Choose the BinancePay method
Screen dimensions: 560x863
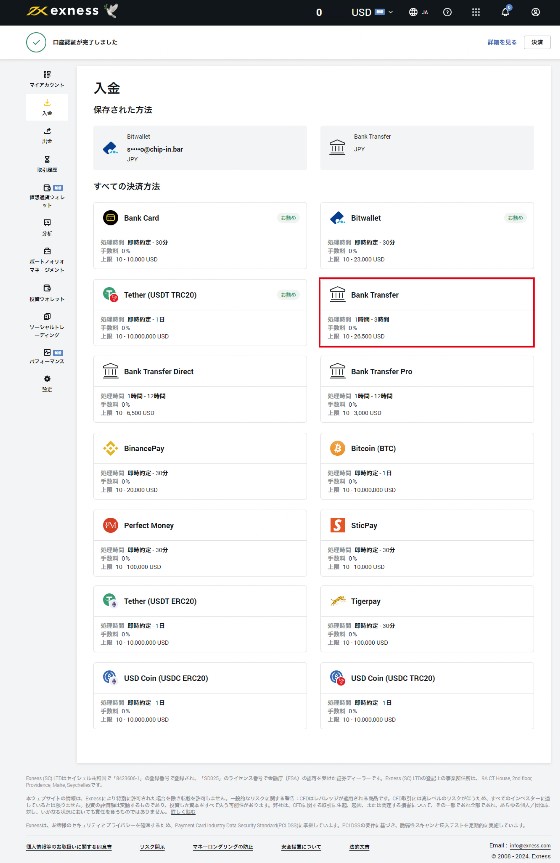(x=200, y=466)
